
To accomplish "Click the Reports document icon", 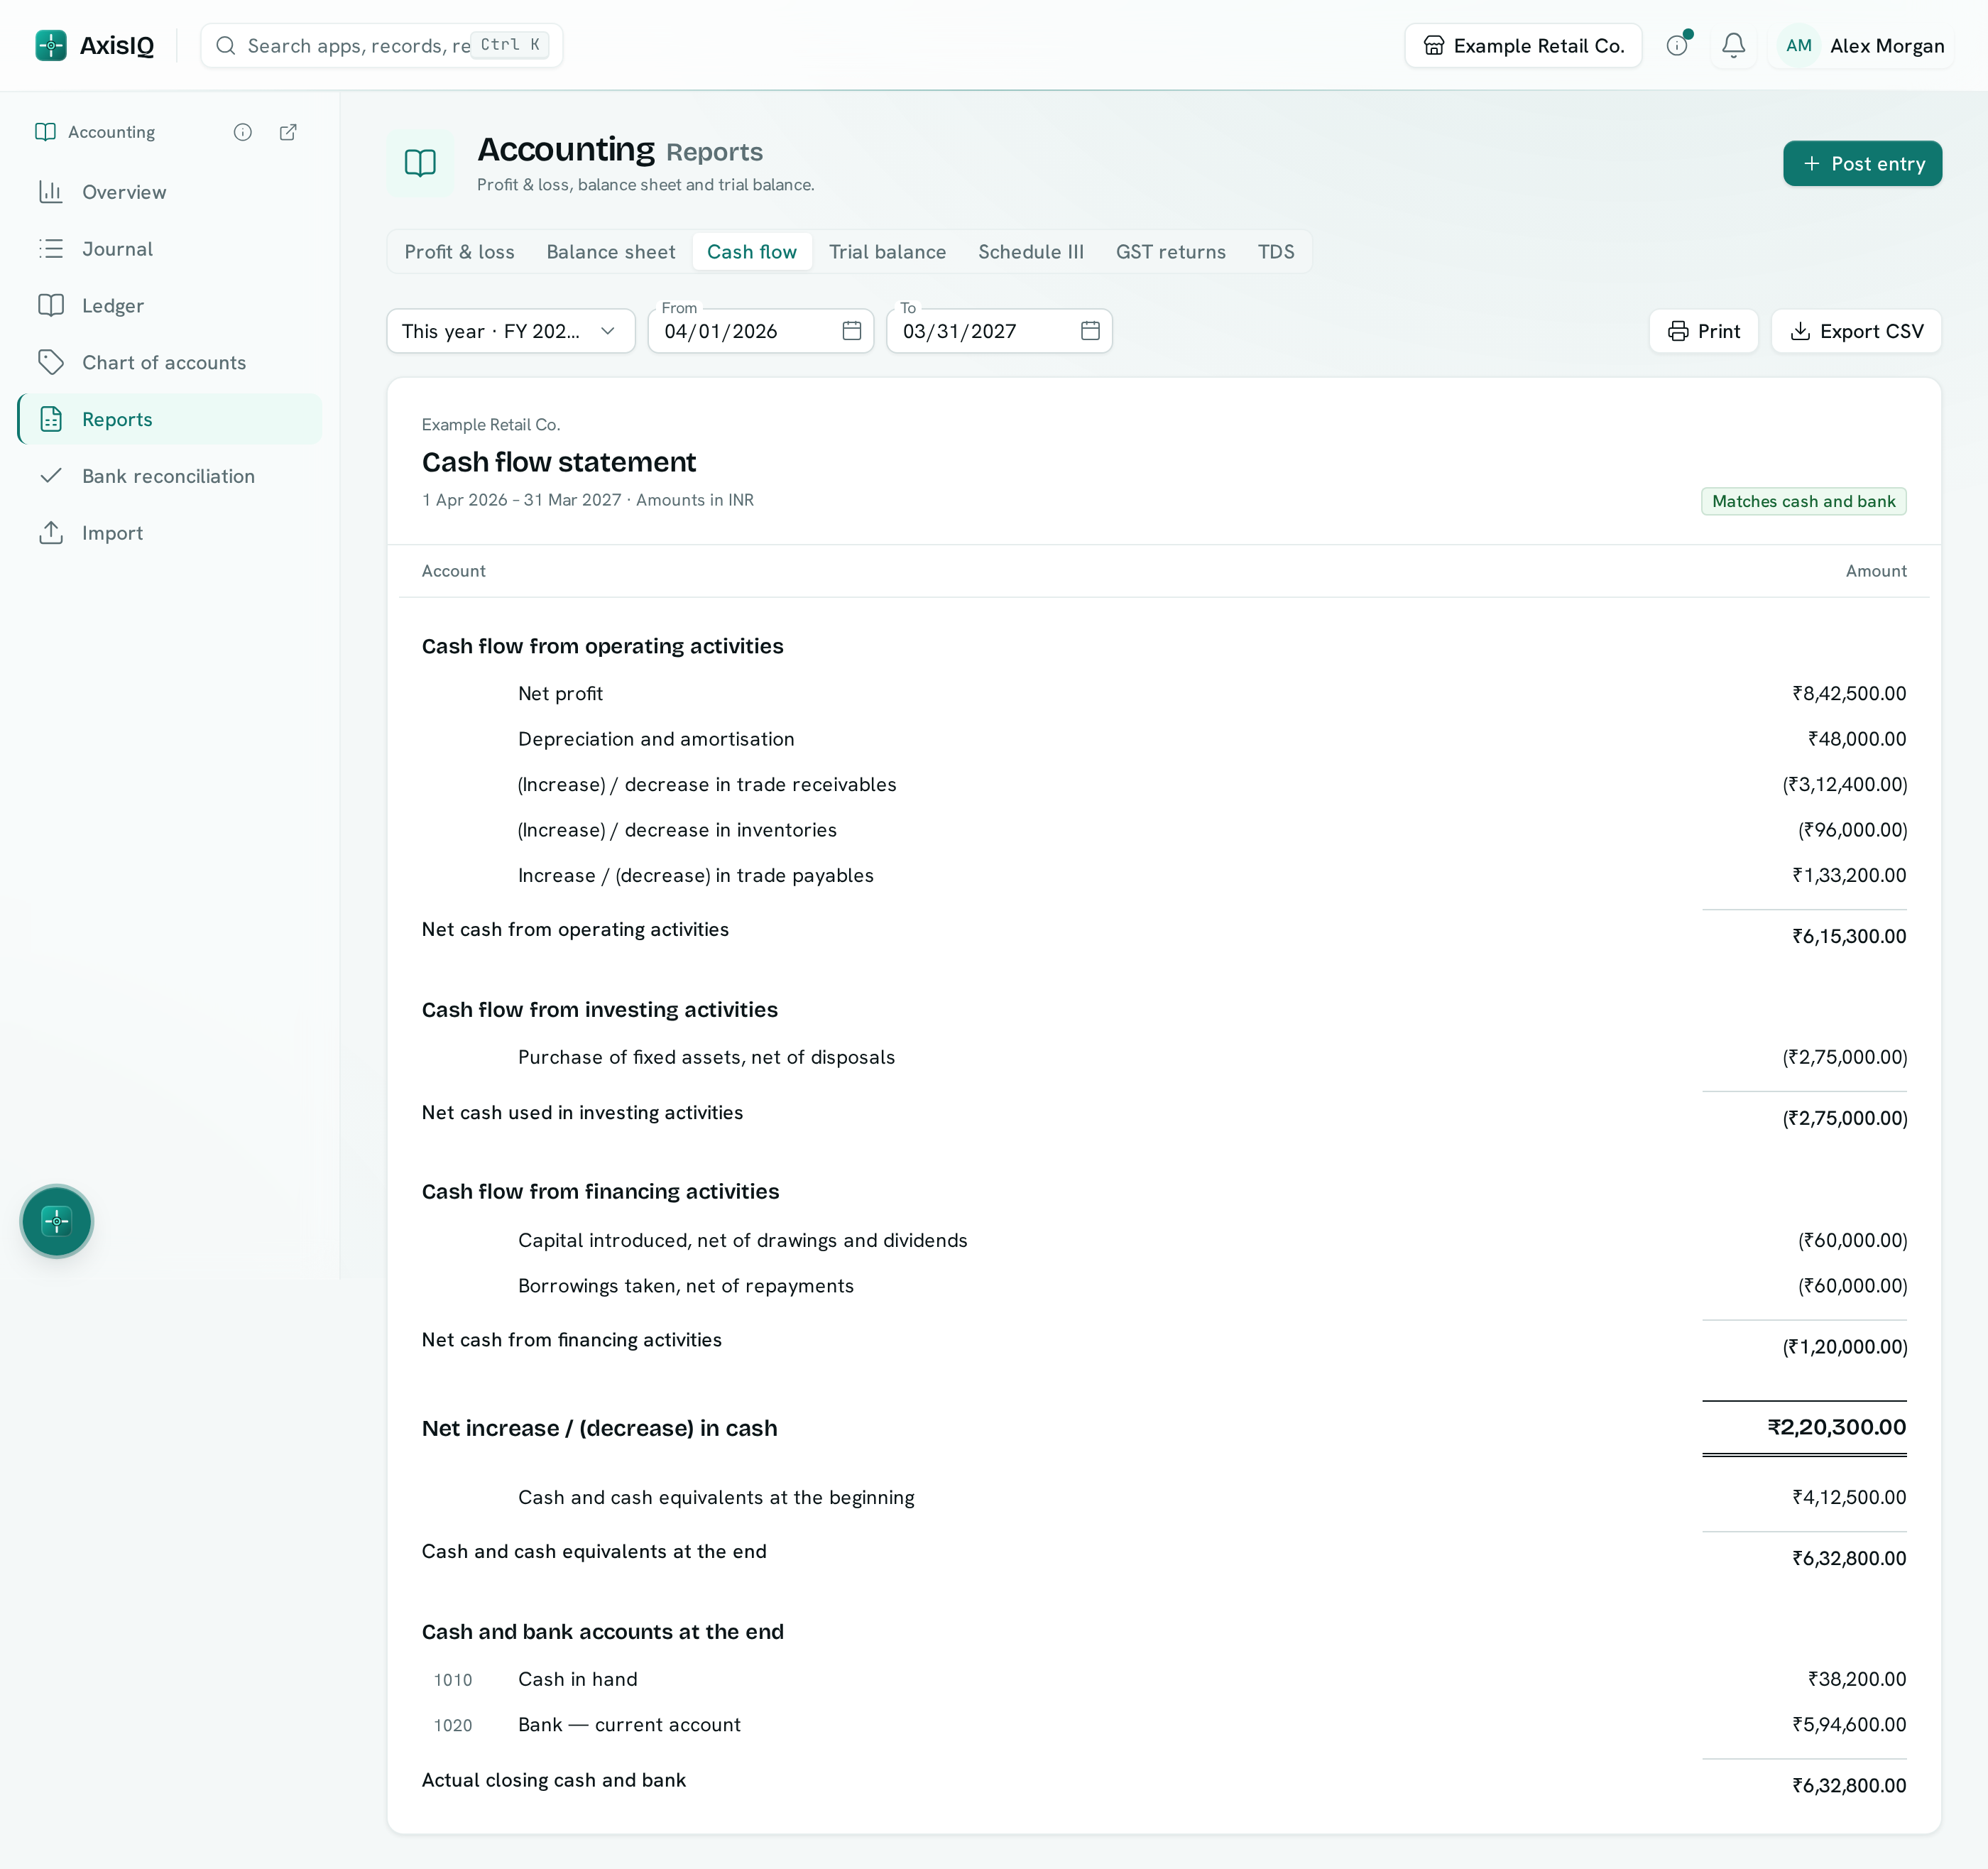I will (x=51, y=420).
